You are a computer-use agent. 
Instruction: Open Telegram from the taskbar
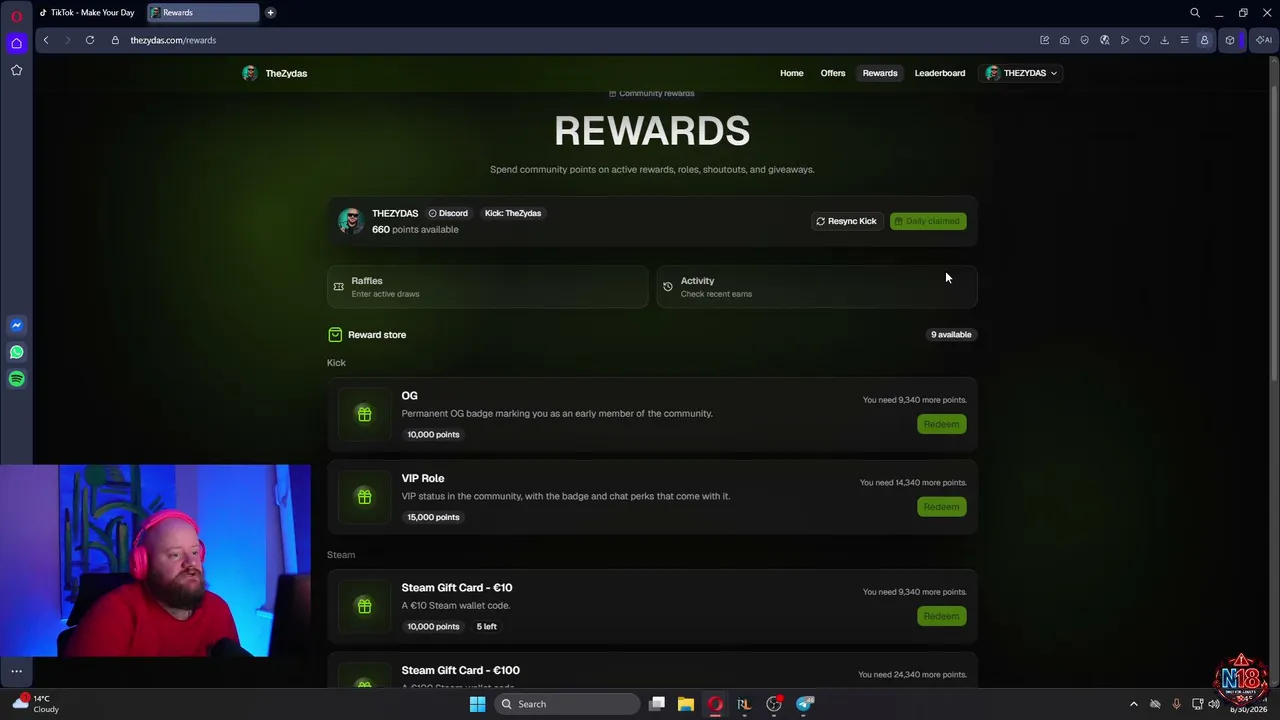(x=804, y=704)
